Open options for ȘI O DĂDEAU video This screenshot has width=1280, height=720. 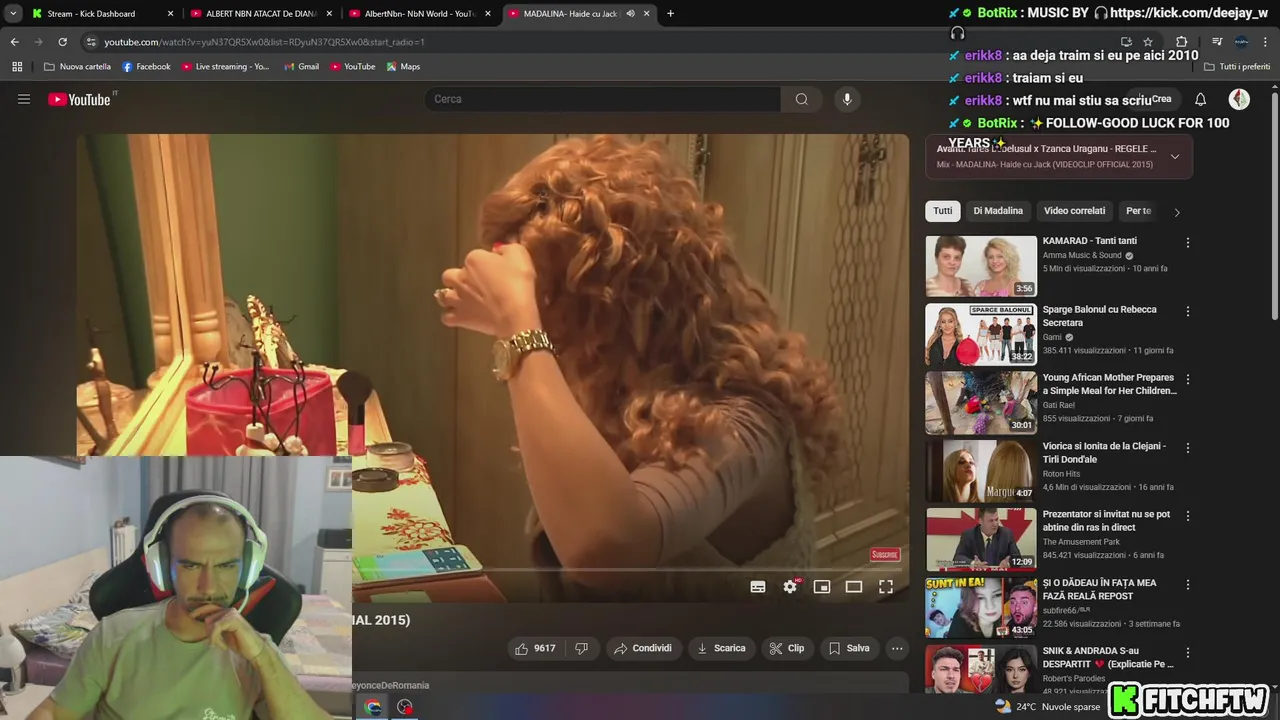tap(1188, 583)
